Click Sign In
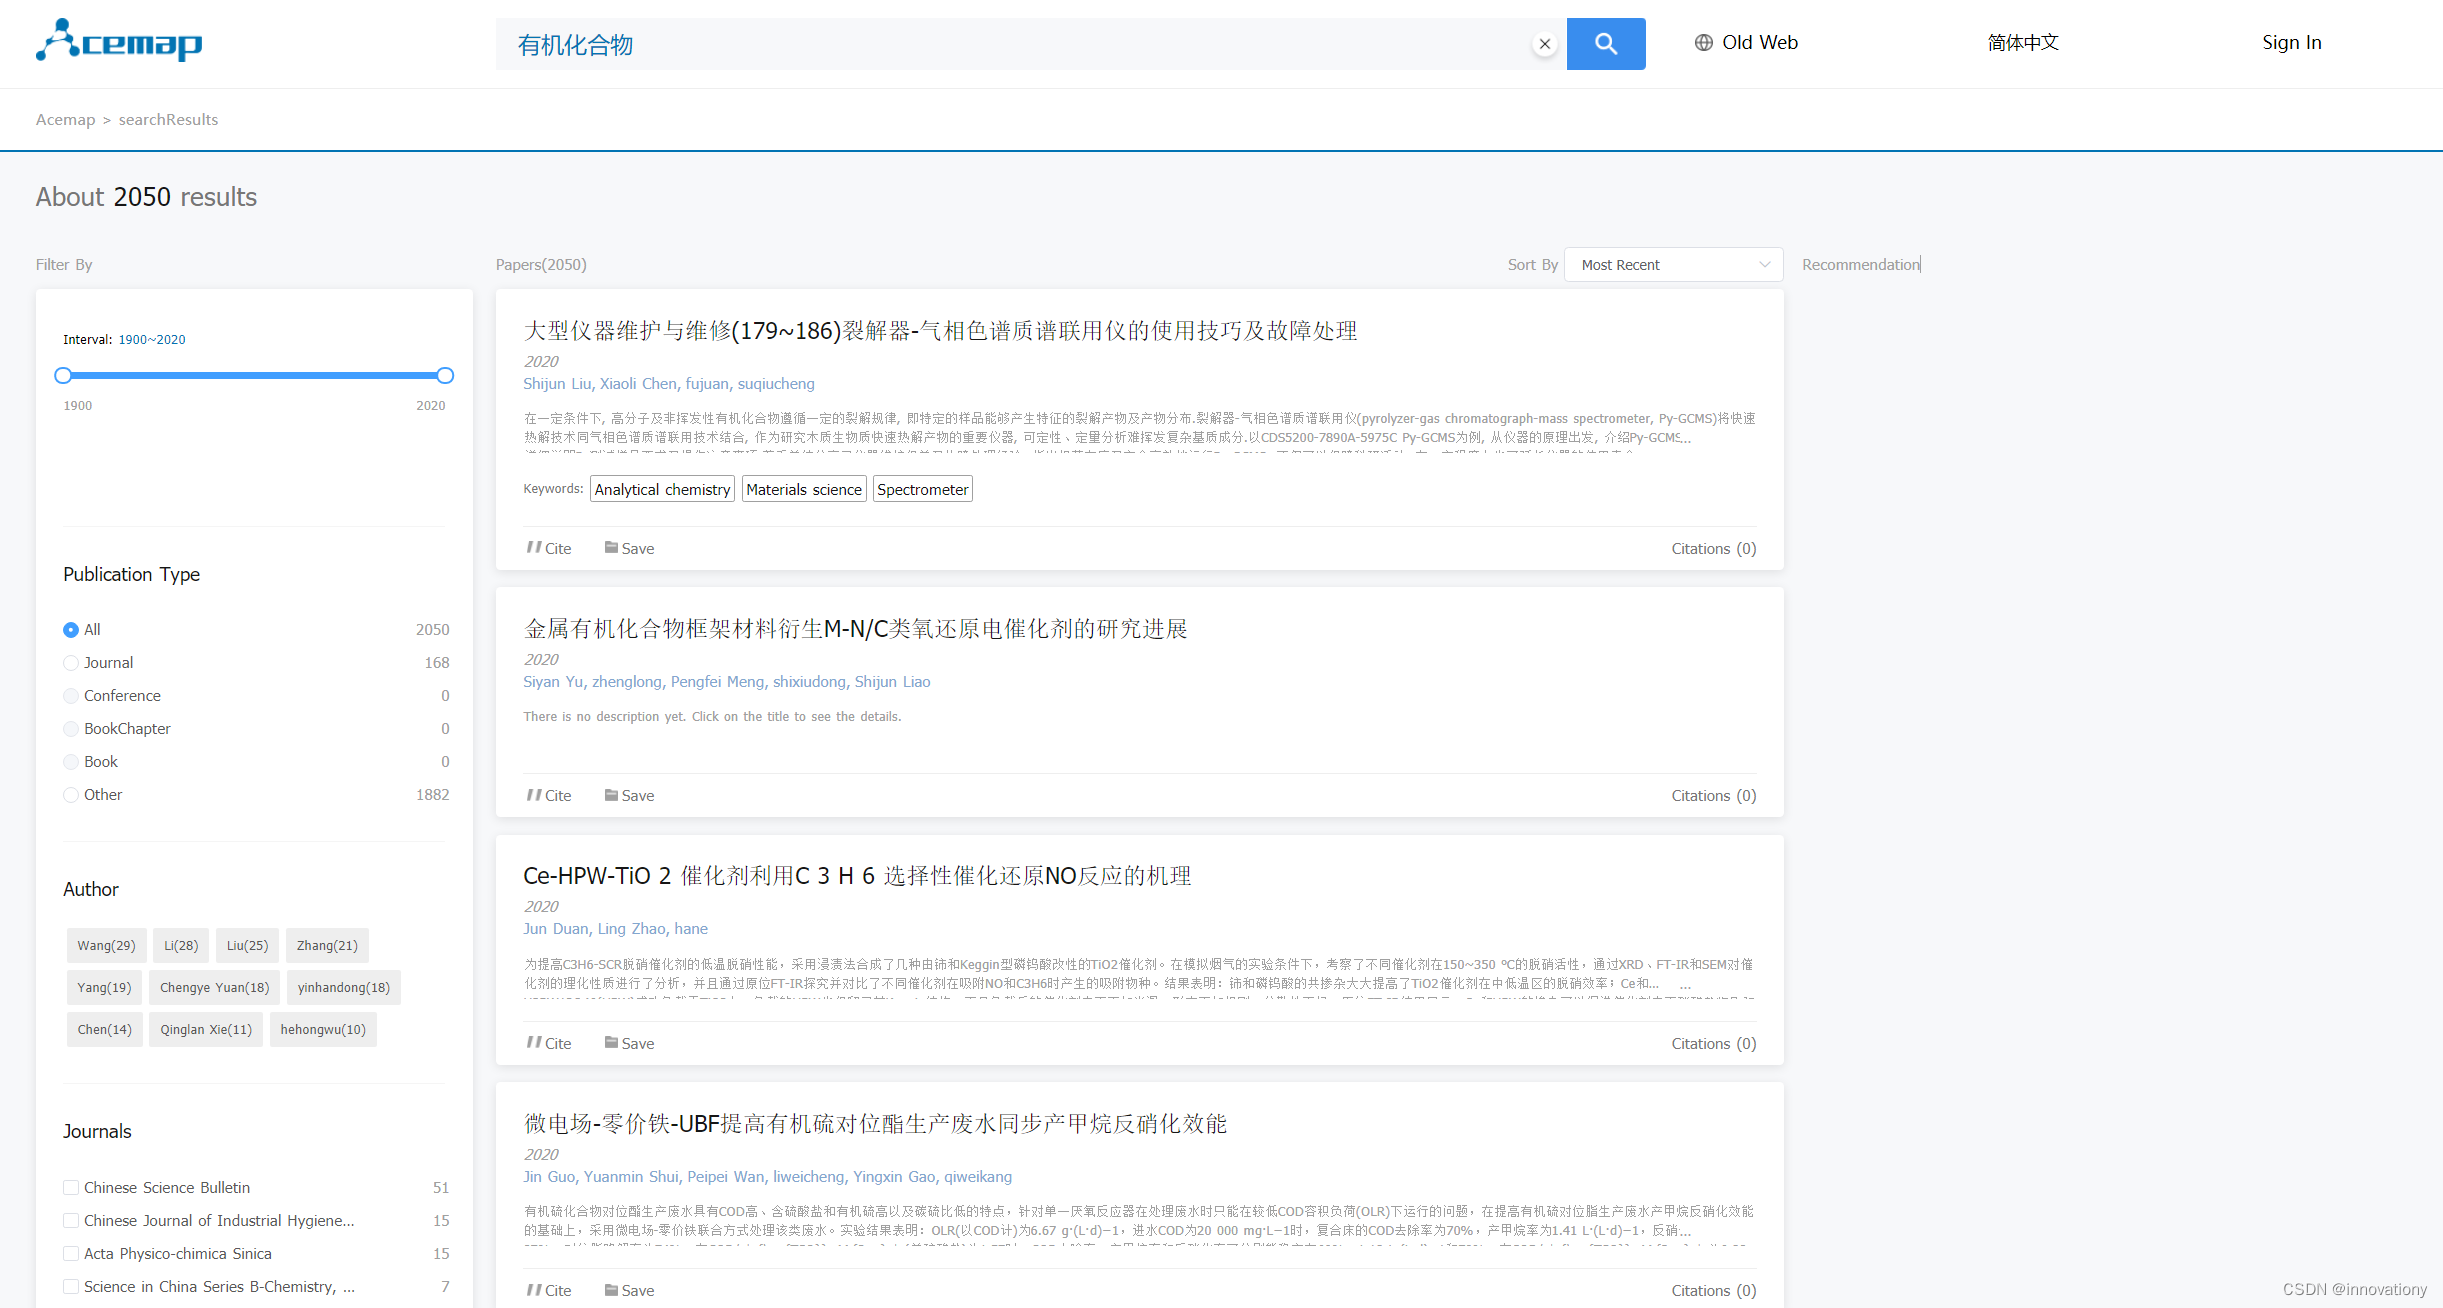 click(2292, 43)
